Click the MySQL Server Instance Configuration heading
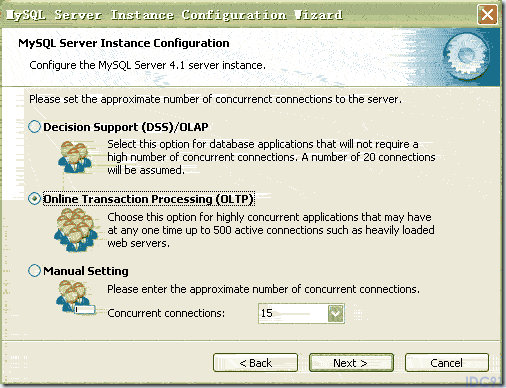 point(124,43)
